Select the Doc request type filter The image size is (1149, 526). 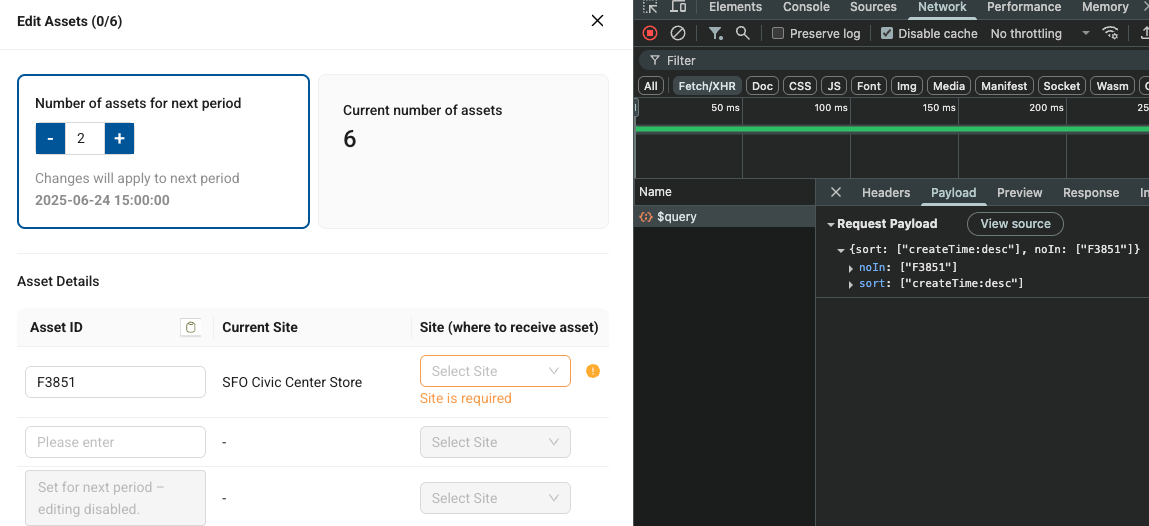(763, 86)
